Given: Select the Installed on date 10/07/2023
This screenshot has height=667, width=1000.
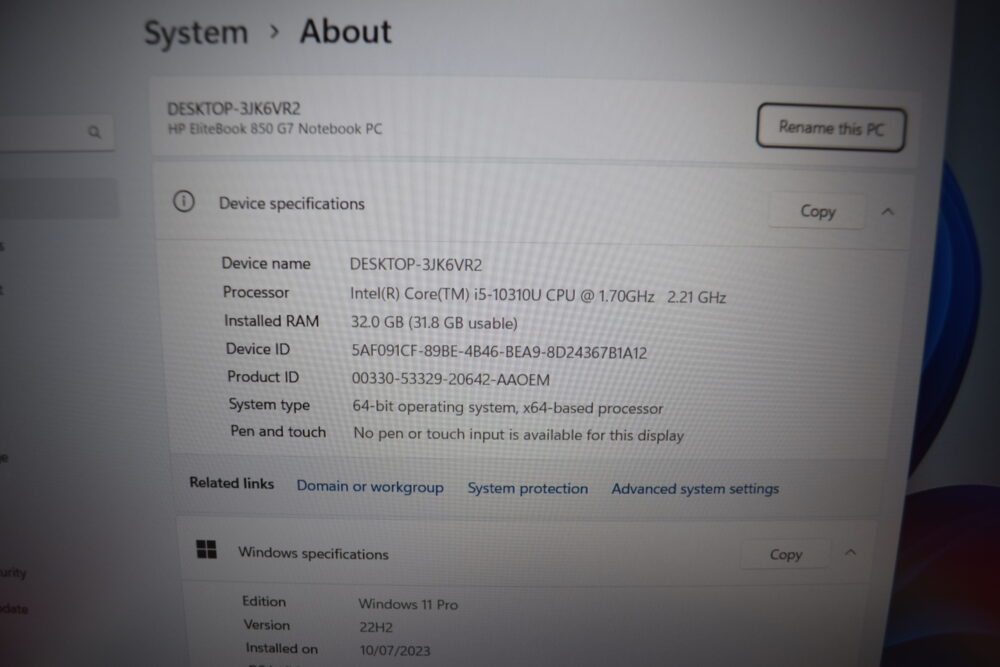Looking at the screenshot, I should pyautogui.click(x=395, y=650).
